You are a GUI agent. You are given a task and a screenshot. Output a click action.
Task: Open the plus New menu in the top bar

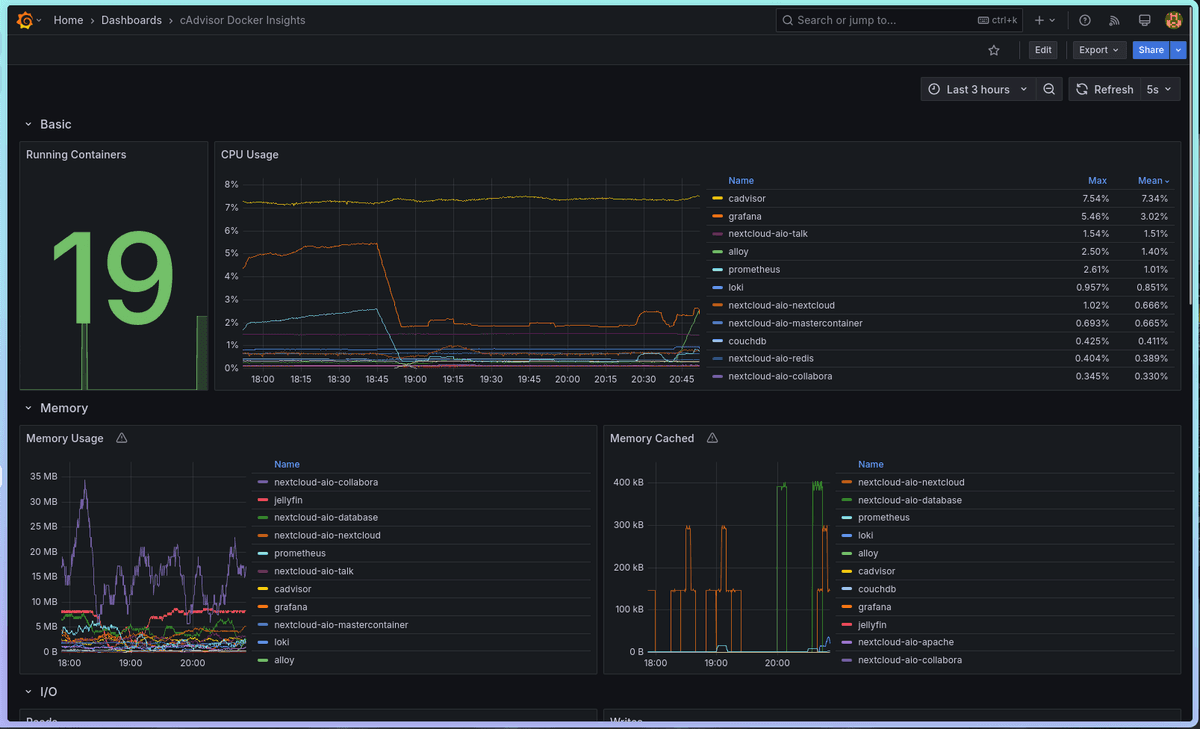[x=1044, y=20]
